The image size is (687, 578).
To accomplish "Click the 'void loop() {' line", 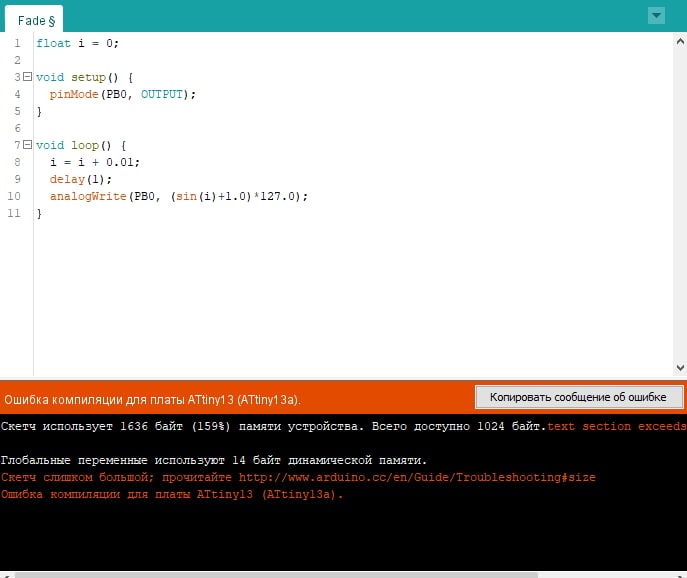I will [x=81, y=145].
